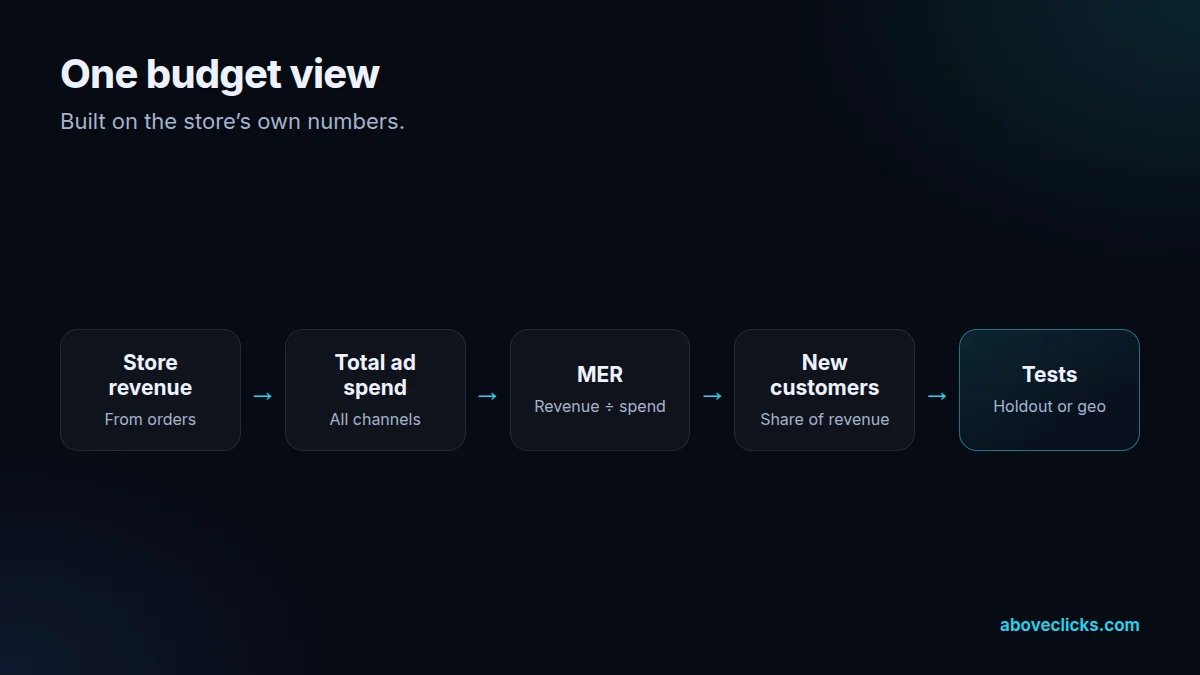Click the "From orders" caption

click(x=150, y=419)
